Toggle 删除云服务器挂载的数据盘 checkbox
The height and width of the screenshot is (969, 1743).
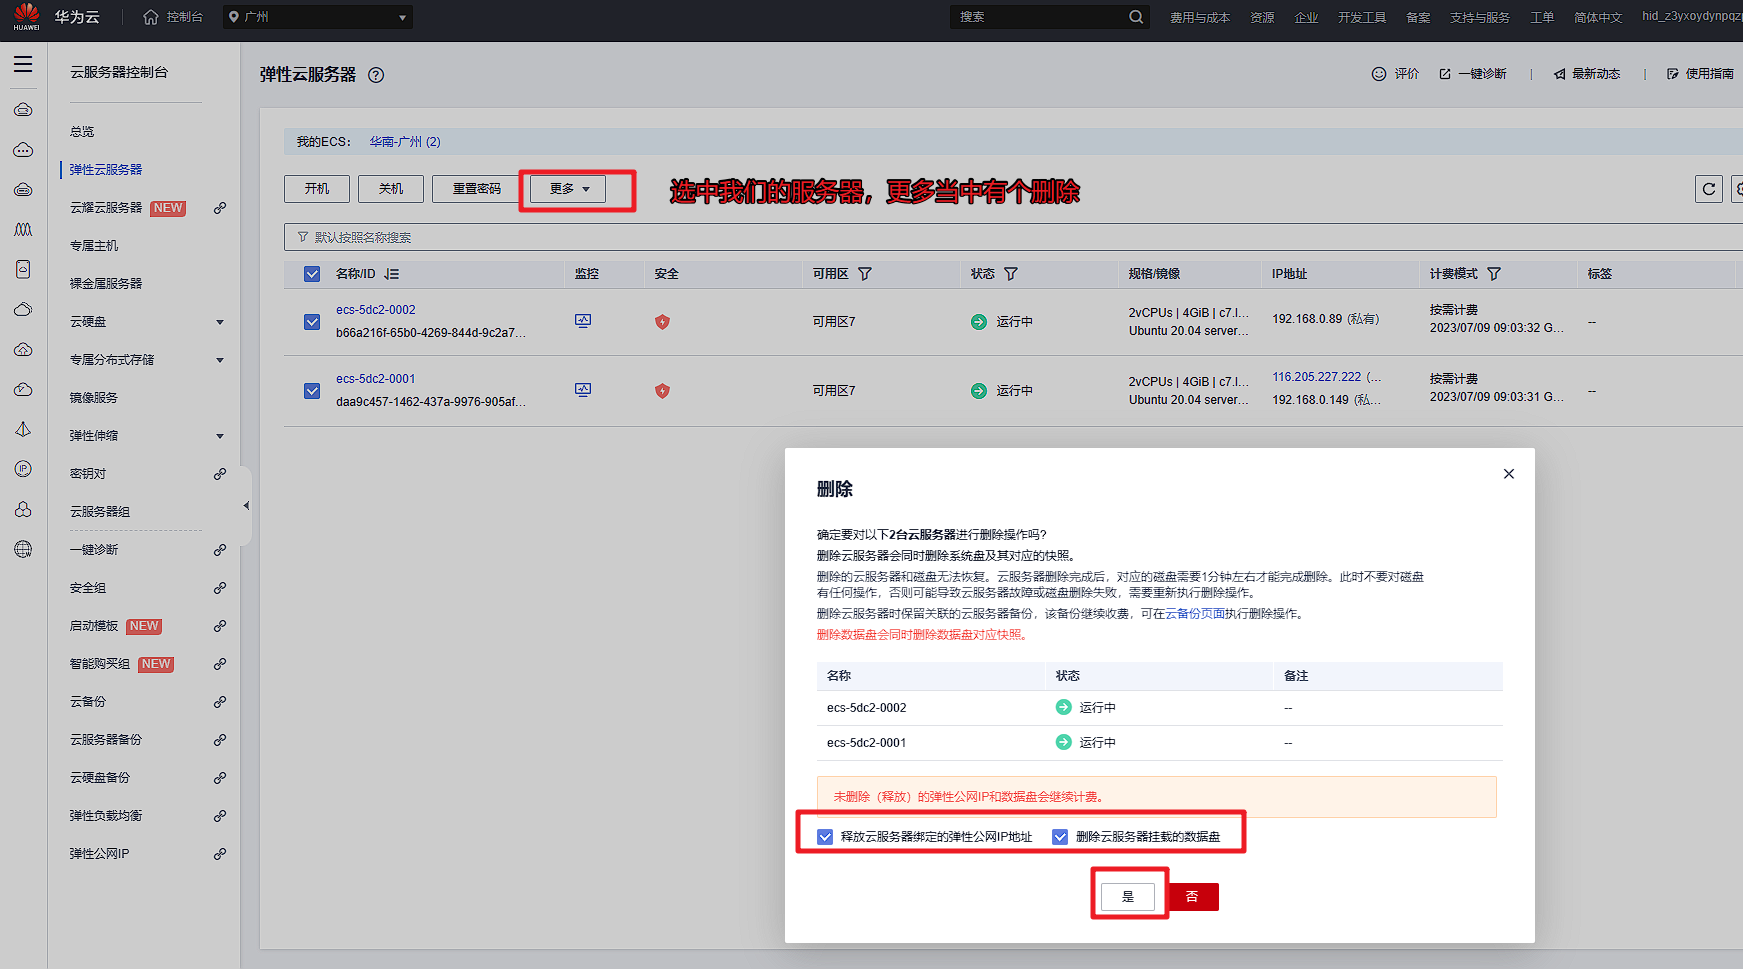[x=1060, y=837]
